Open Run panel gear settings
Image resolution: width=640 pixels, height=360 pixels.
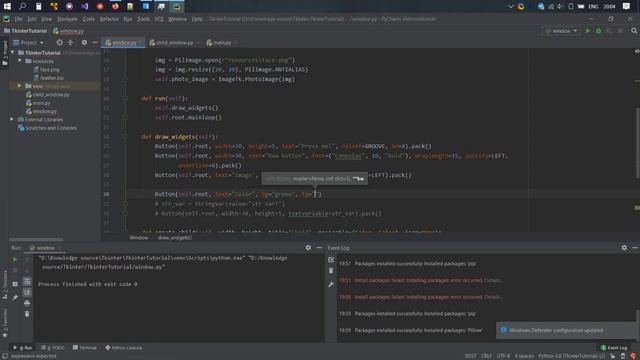(308, 248)
